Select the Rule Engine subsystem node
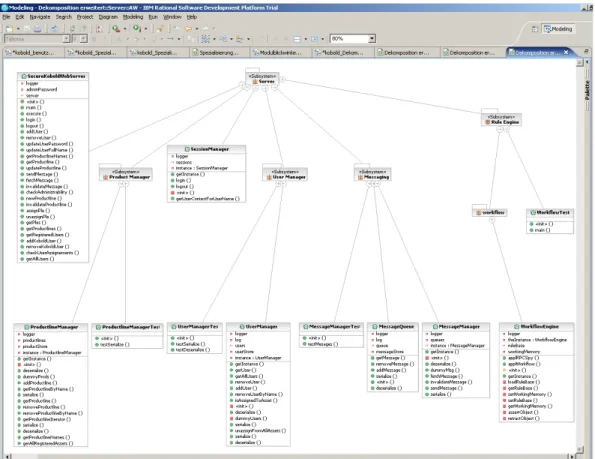The height and width of the screenshot is (459, 595). pos(501,119)
